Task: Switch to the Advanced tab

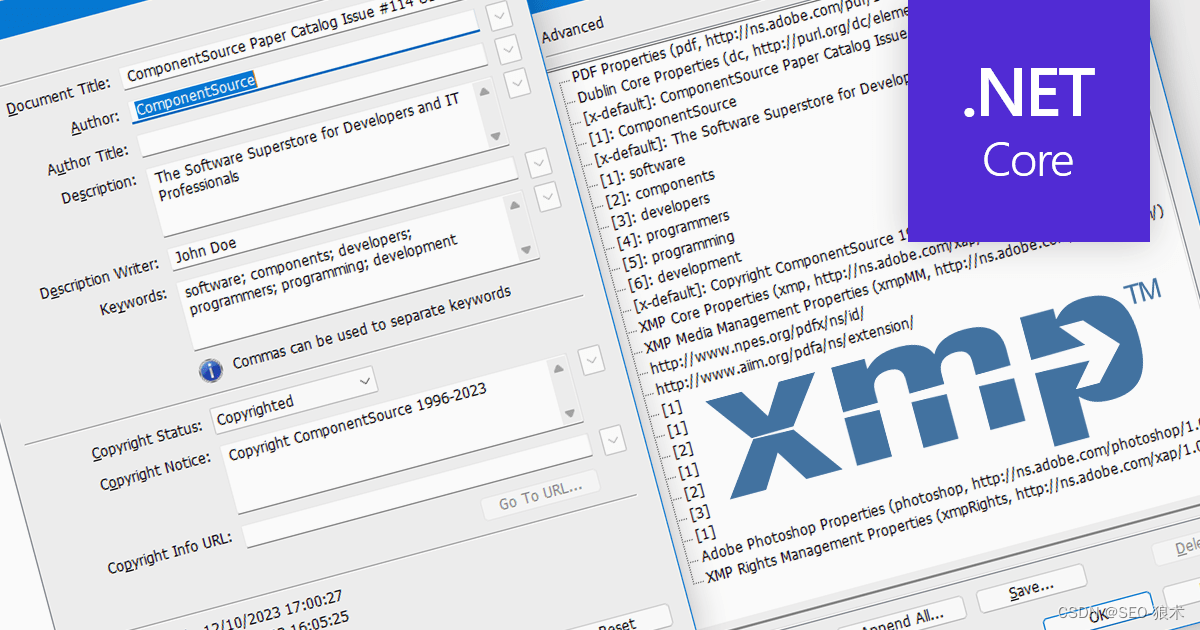Action: coord(573,28)
